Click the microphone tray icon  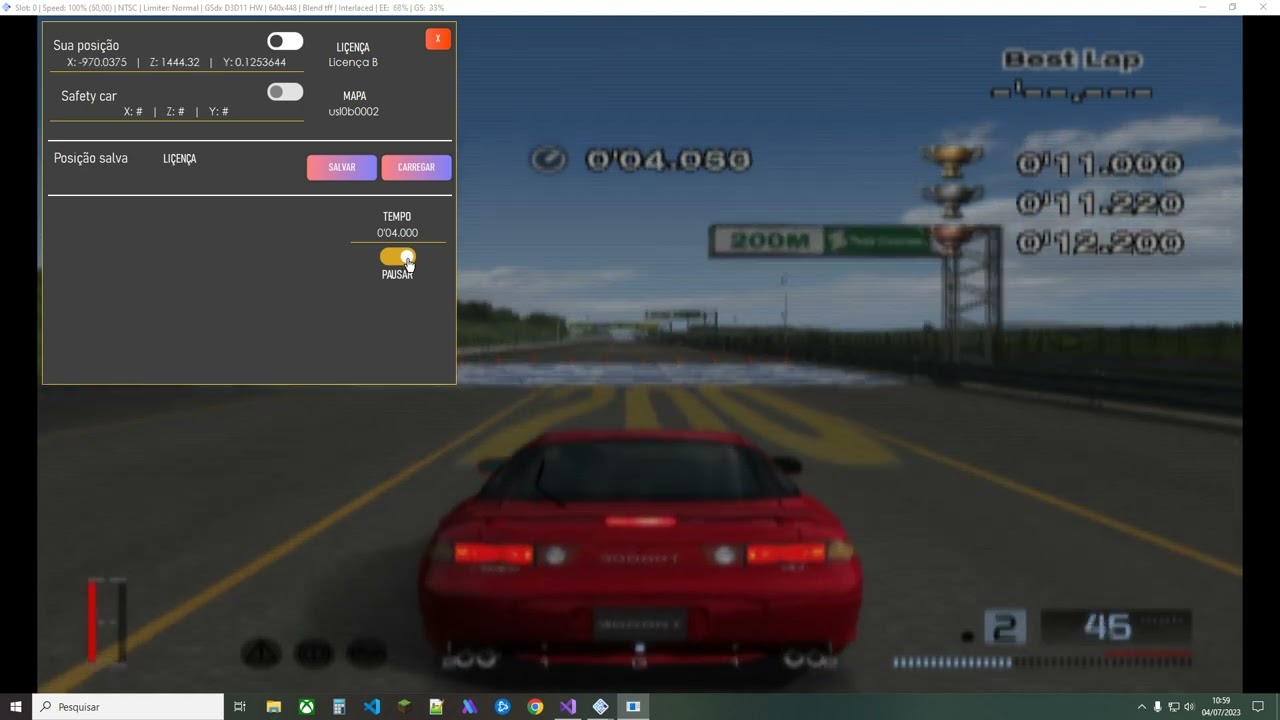[1158, 707]
